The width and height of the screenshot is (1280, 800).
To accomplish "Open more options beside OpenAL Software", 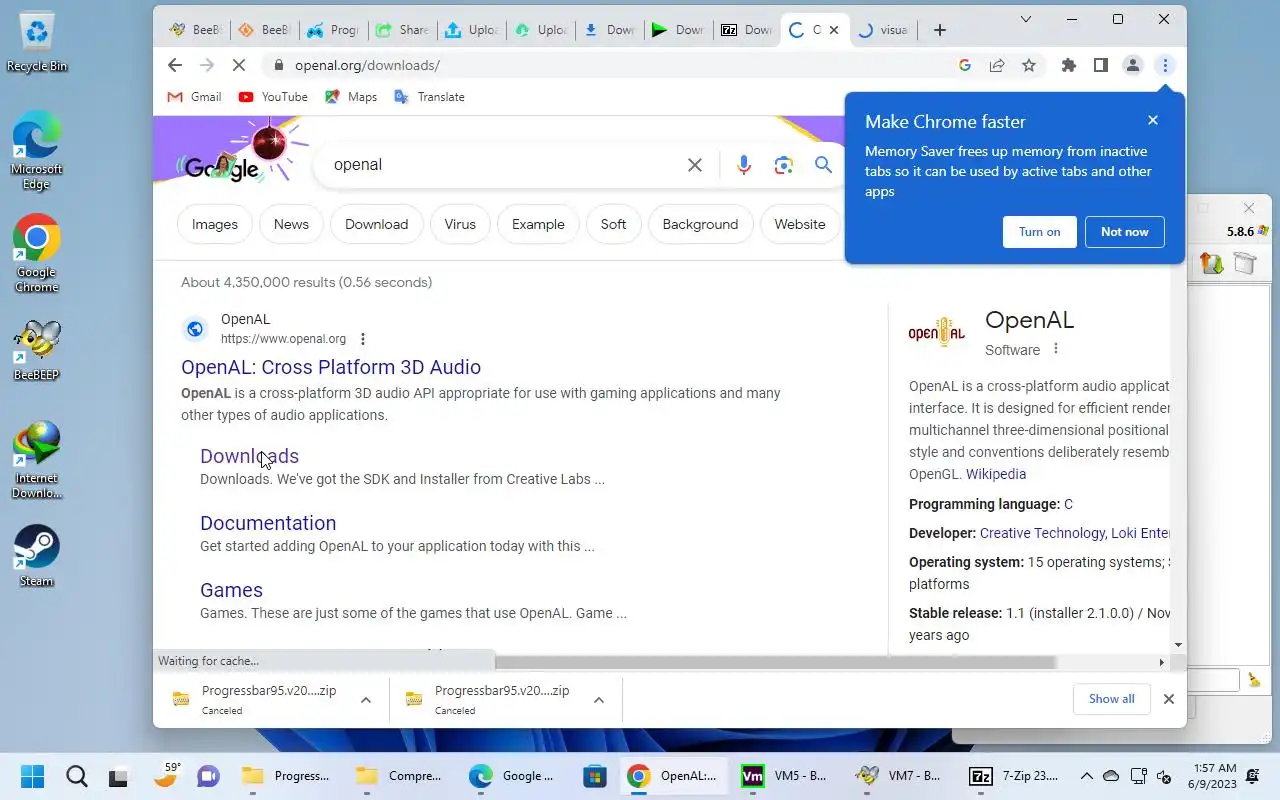I will (x=1056, y=349).
